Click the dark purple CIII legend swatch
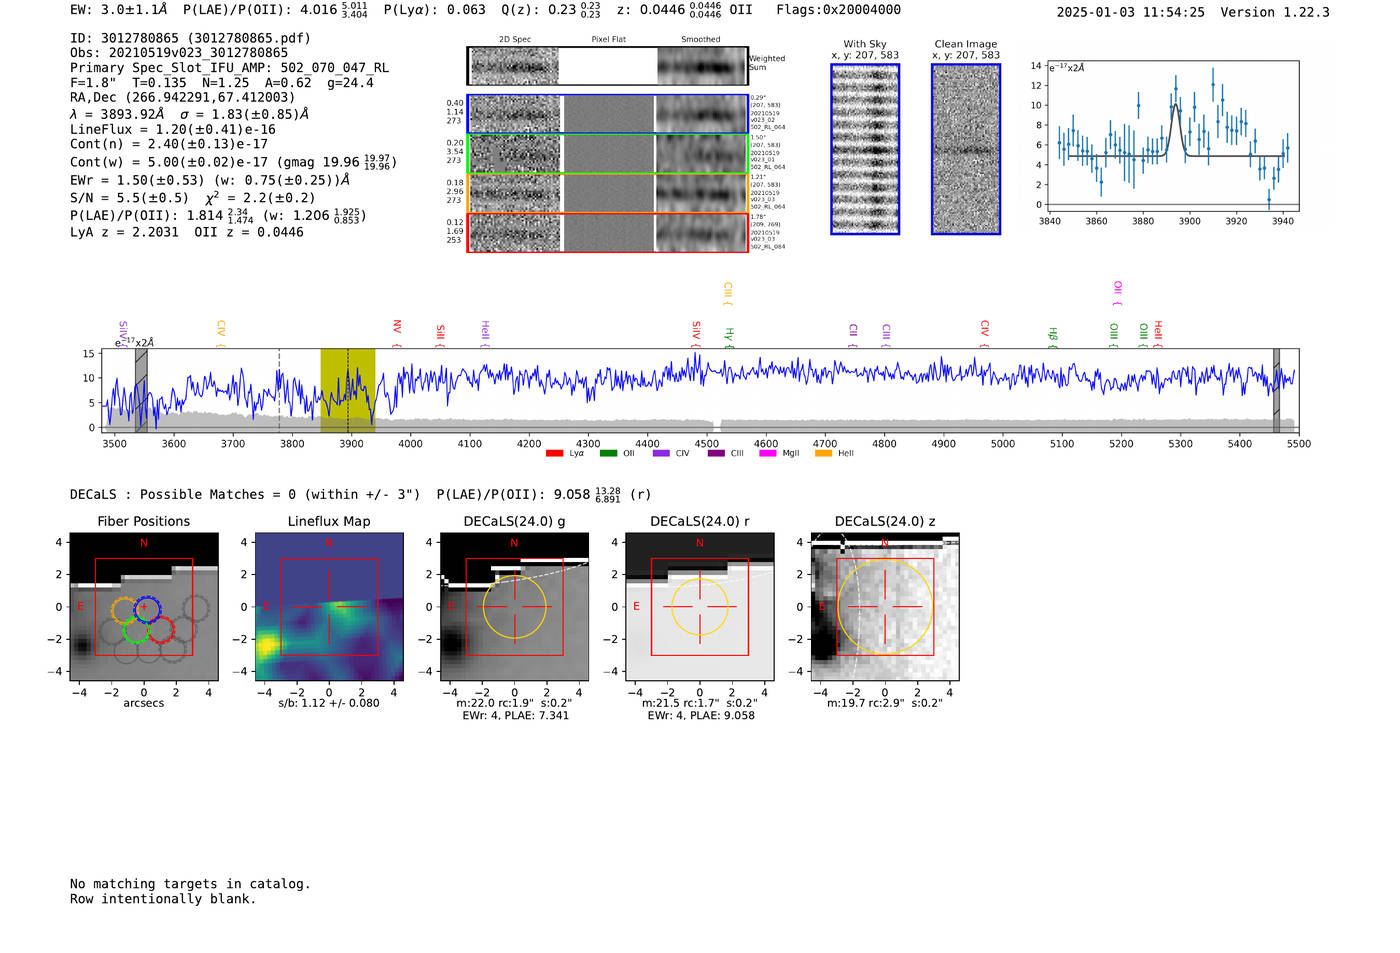The image size is (1400, 953). tap(716, 454)
